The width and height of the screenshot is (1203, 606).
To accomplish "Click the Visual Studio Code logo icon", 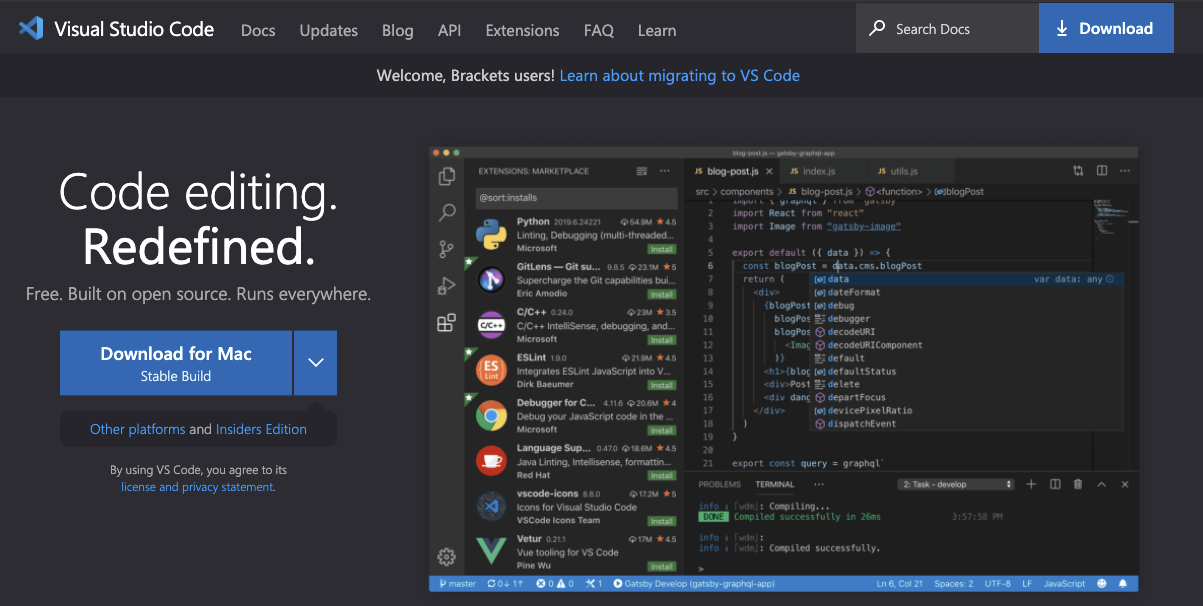I will 31,28.
